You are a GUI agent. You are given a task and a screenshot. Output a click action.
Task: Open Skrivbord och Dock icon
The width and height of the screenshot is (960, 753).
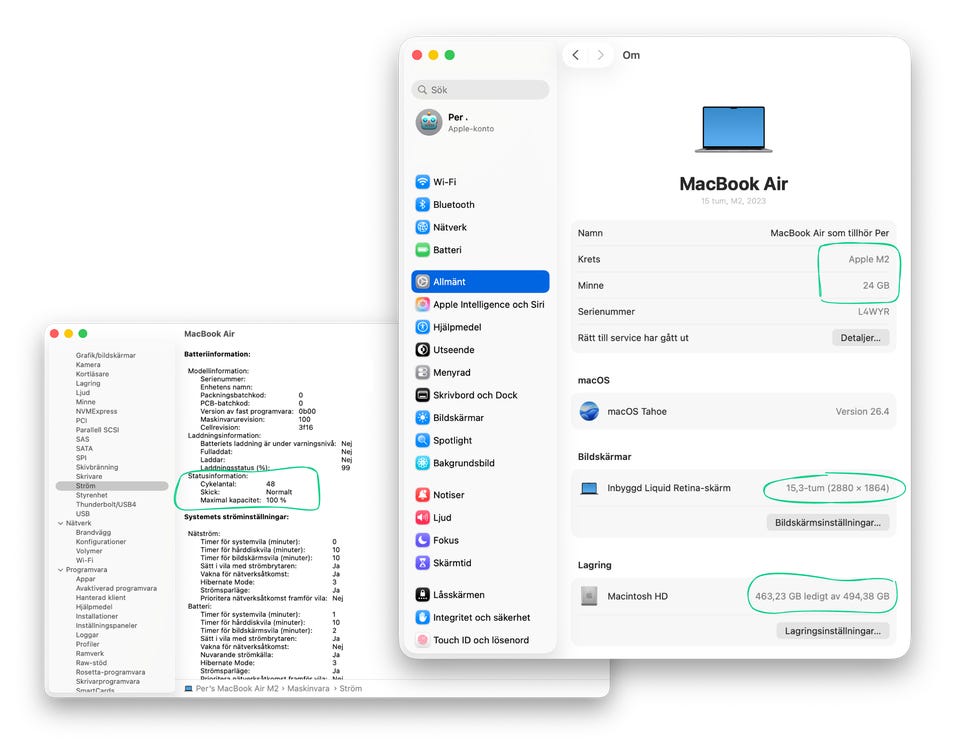(x=422, y=395)
